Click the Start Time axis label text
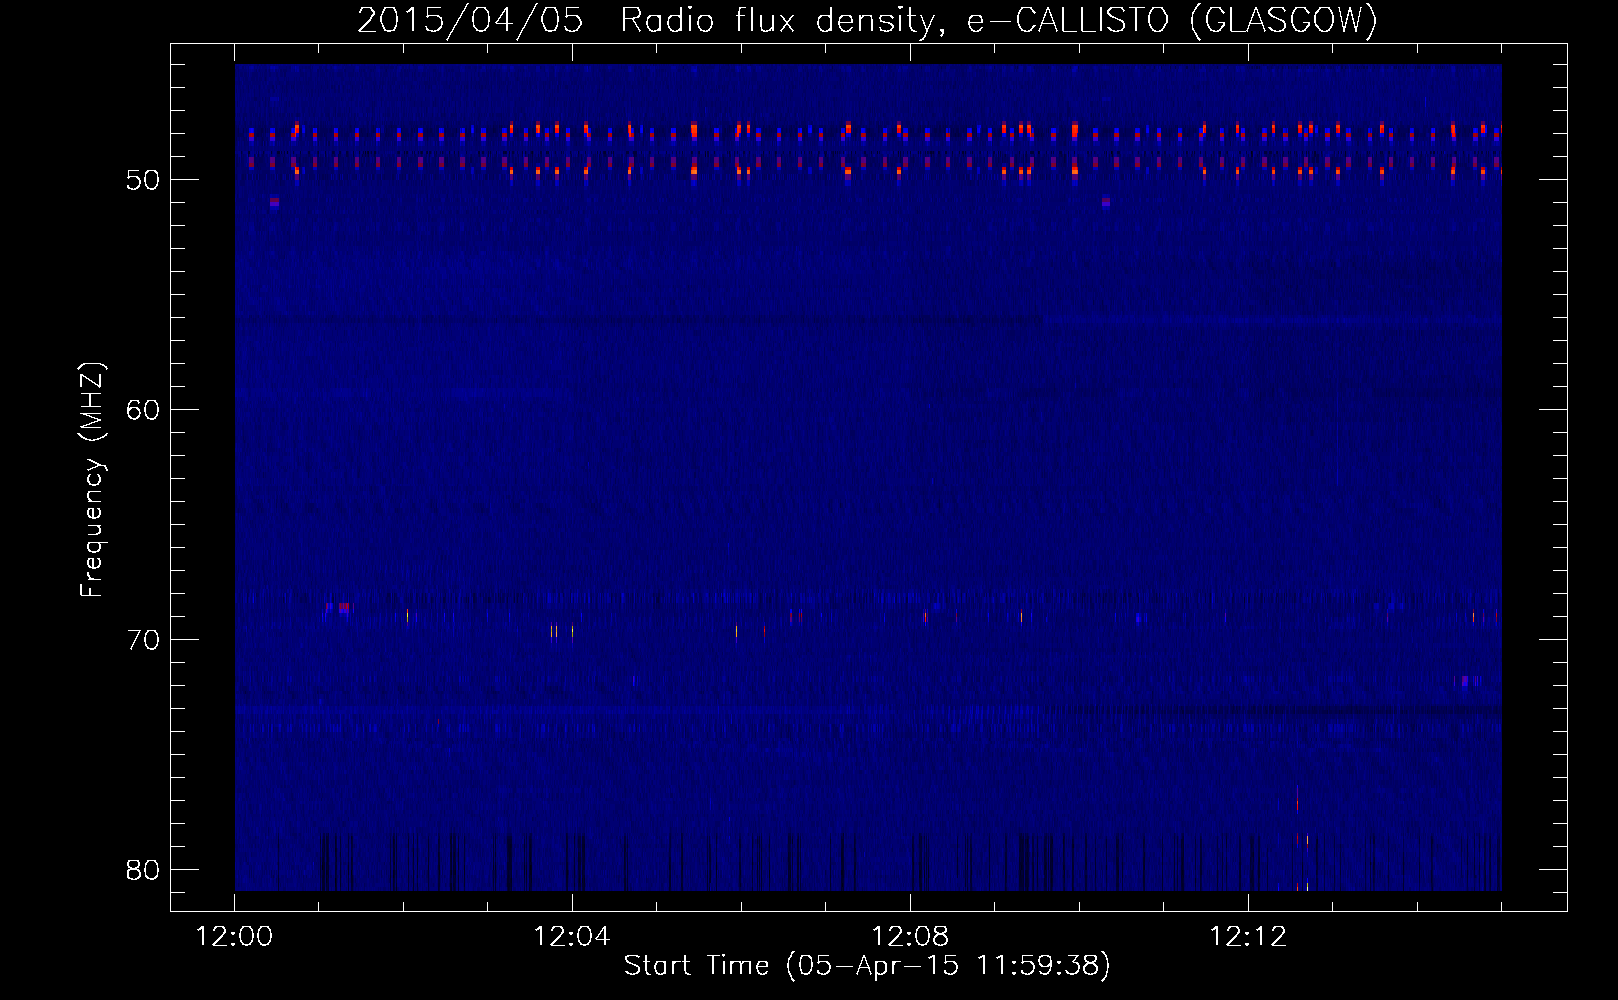The image size is (1618, 1000). point(867,966)
